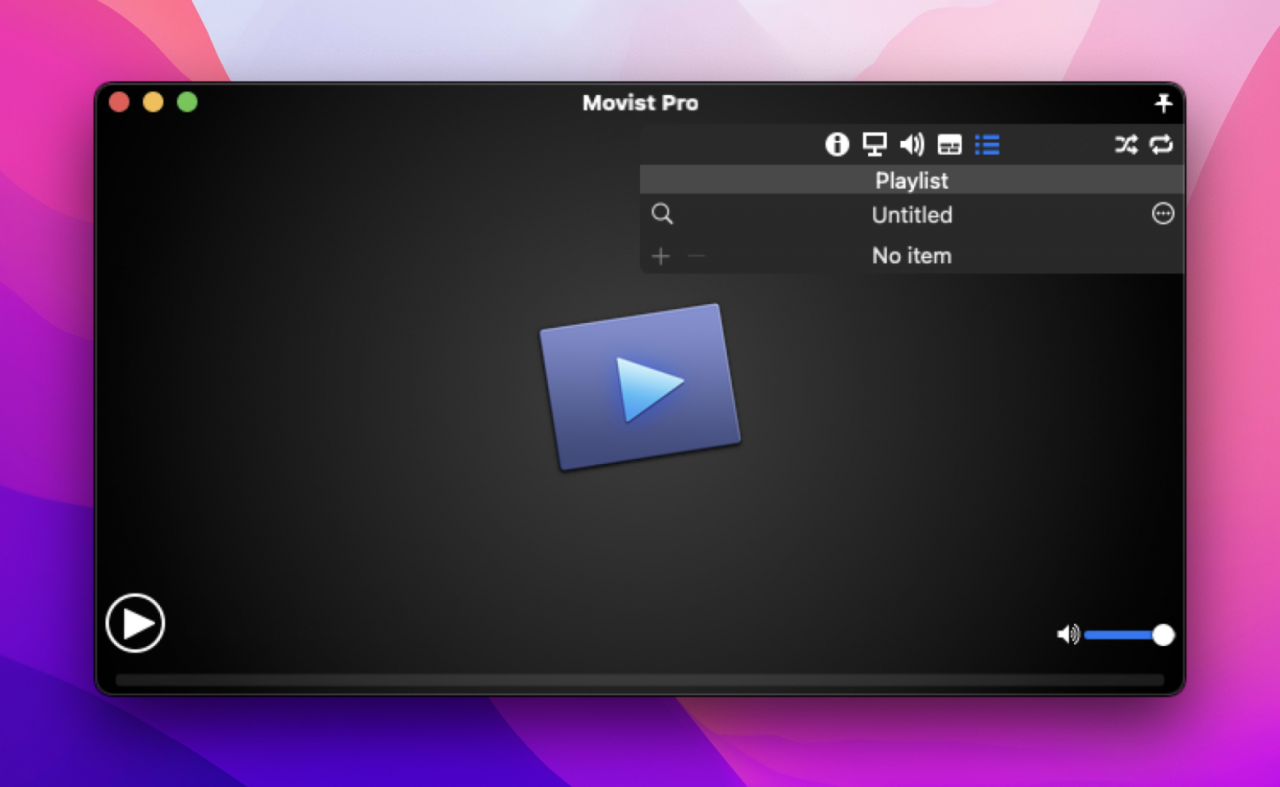Mute audio via the volume speaker icon
1280x787 pixels.
click(1068, 635)
